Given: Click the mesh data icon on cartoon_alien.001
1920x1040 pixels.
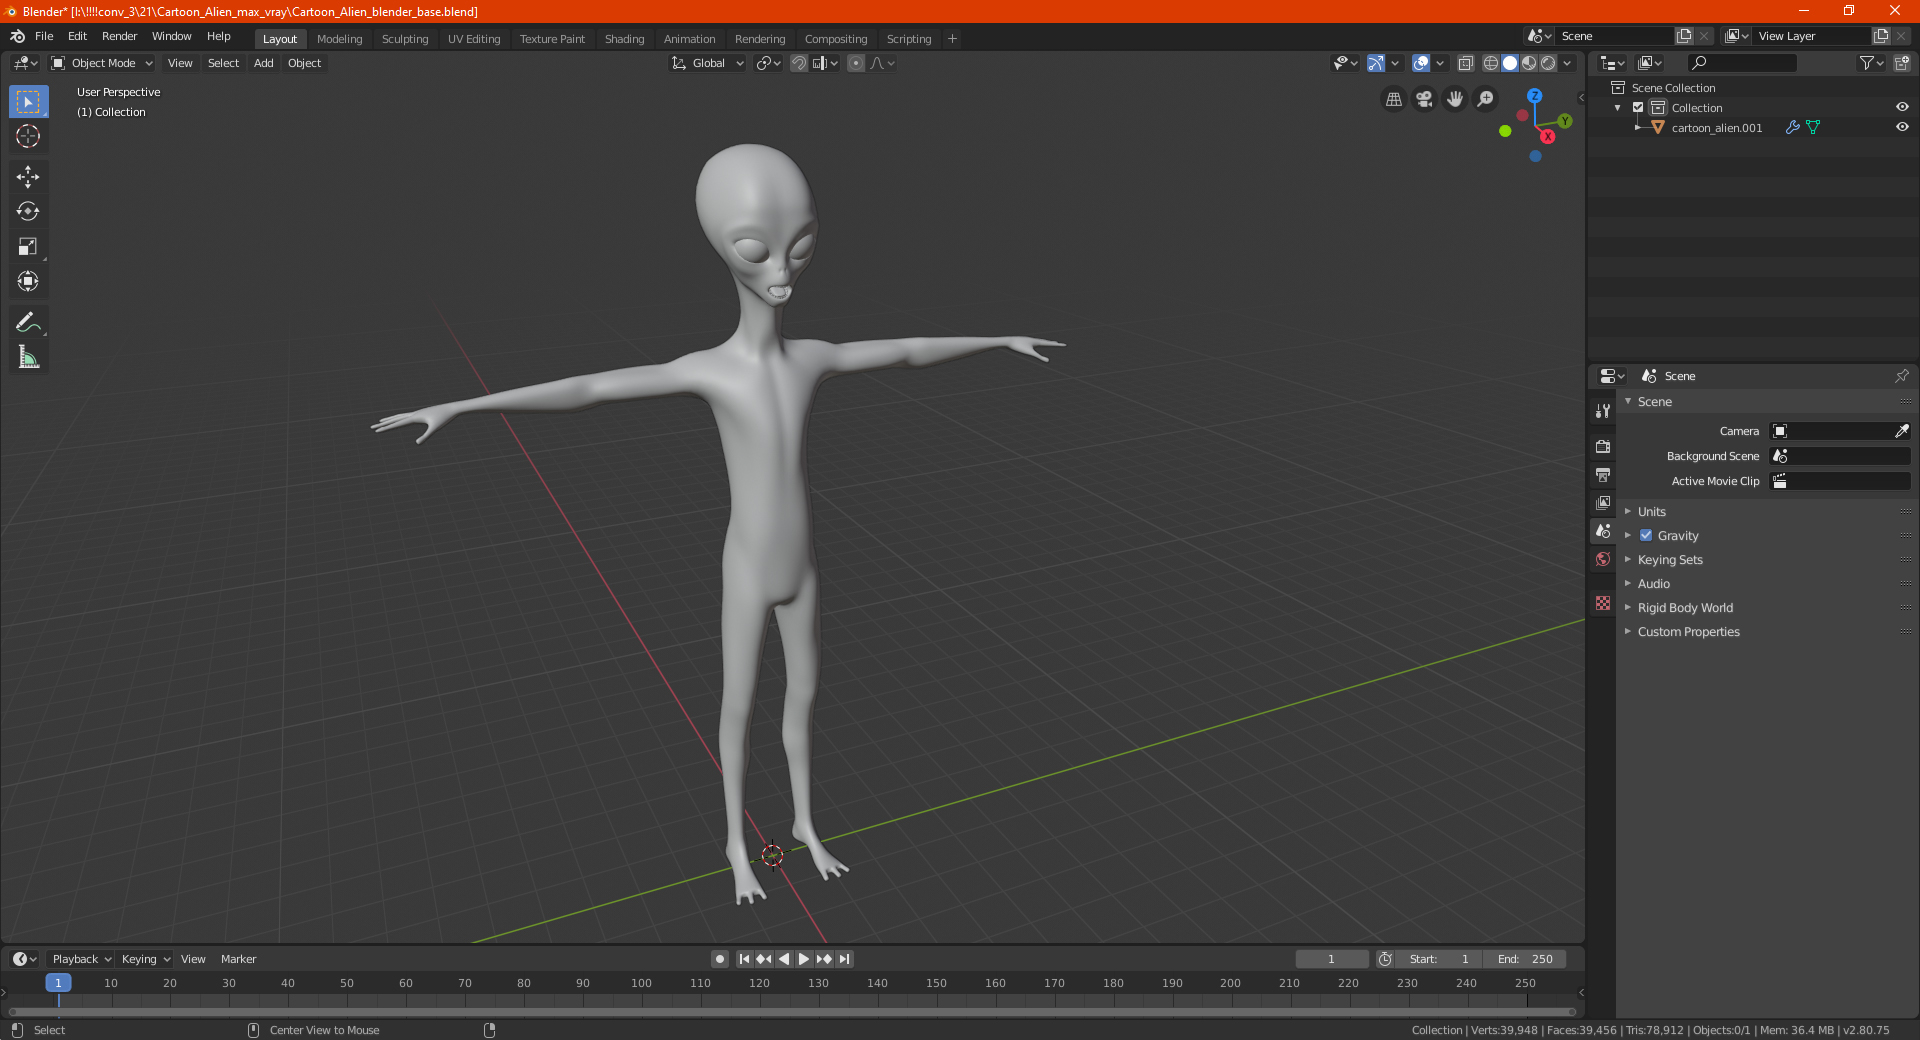Looking at the screenshot, I should (x=1813, y=128).
